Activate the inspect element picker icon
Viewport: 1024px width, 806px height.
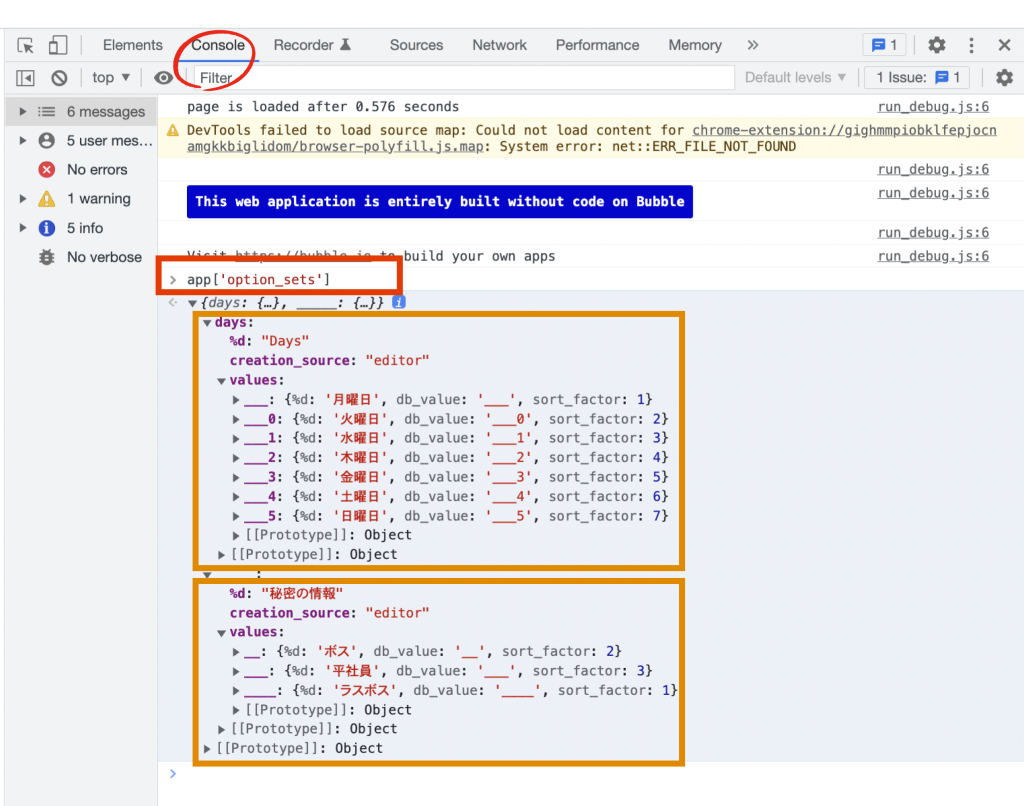pos(25,45)
